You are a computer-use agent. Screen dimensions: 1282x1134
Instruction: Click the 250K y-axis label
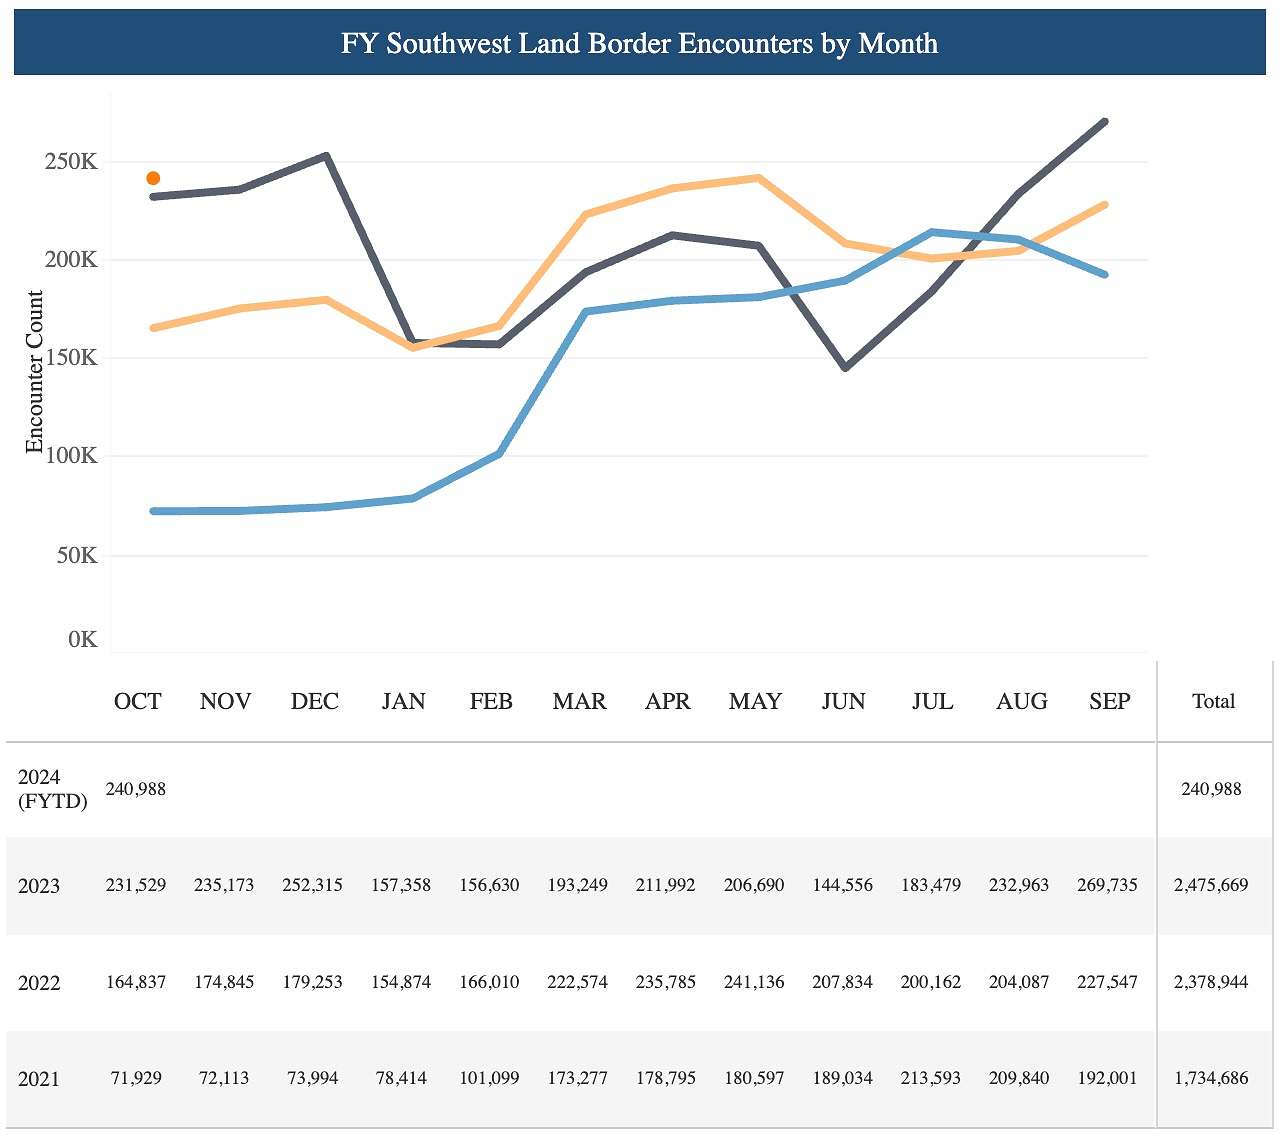71,161
